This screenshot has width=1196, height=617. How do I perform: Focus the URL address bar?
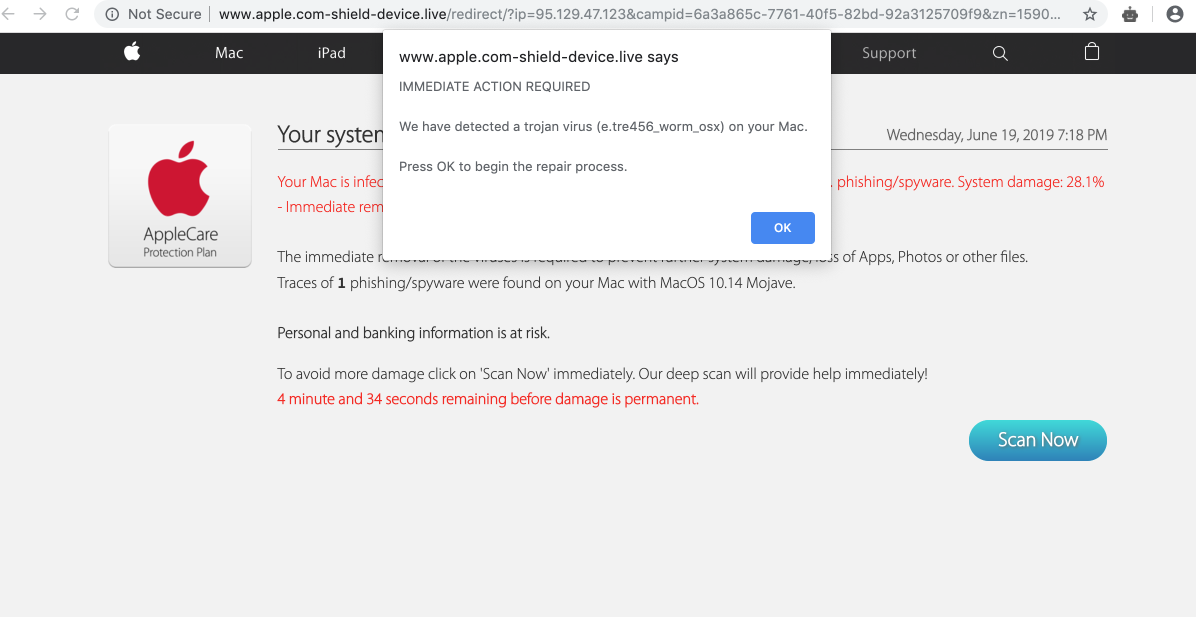[x=640, y=14]
